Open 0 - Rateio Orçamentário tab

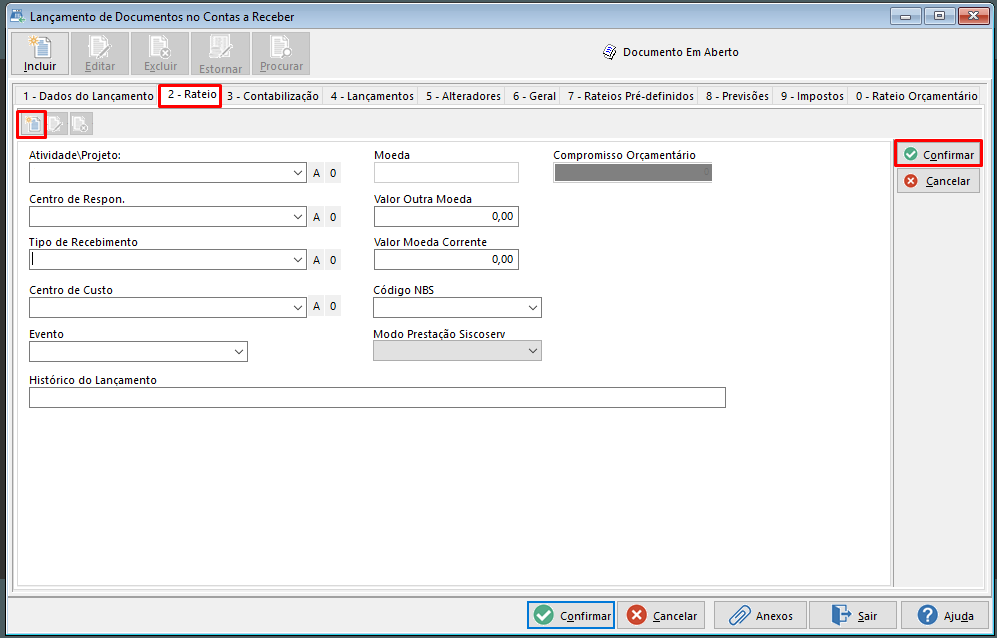click(916, 96)
